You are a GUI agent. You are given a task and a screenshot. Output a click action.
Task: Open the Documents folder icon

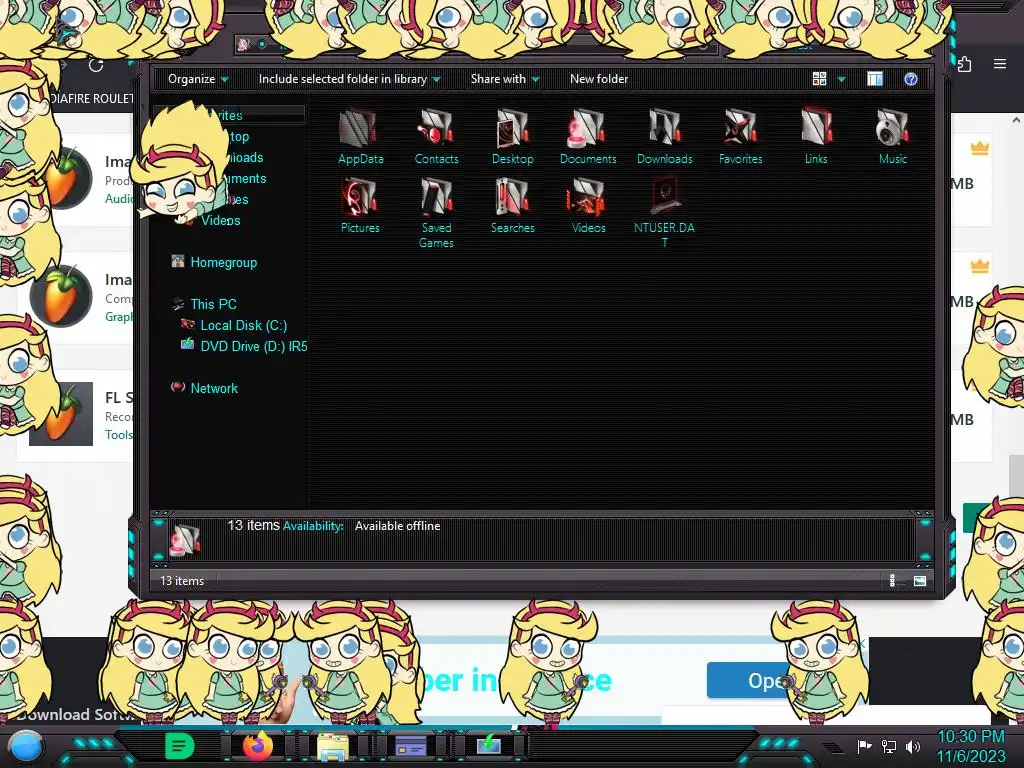tap(588, 127)
